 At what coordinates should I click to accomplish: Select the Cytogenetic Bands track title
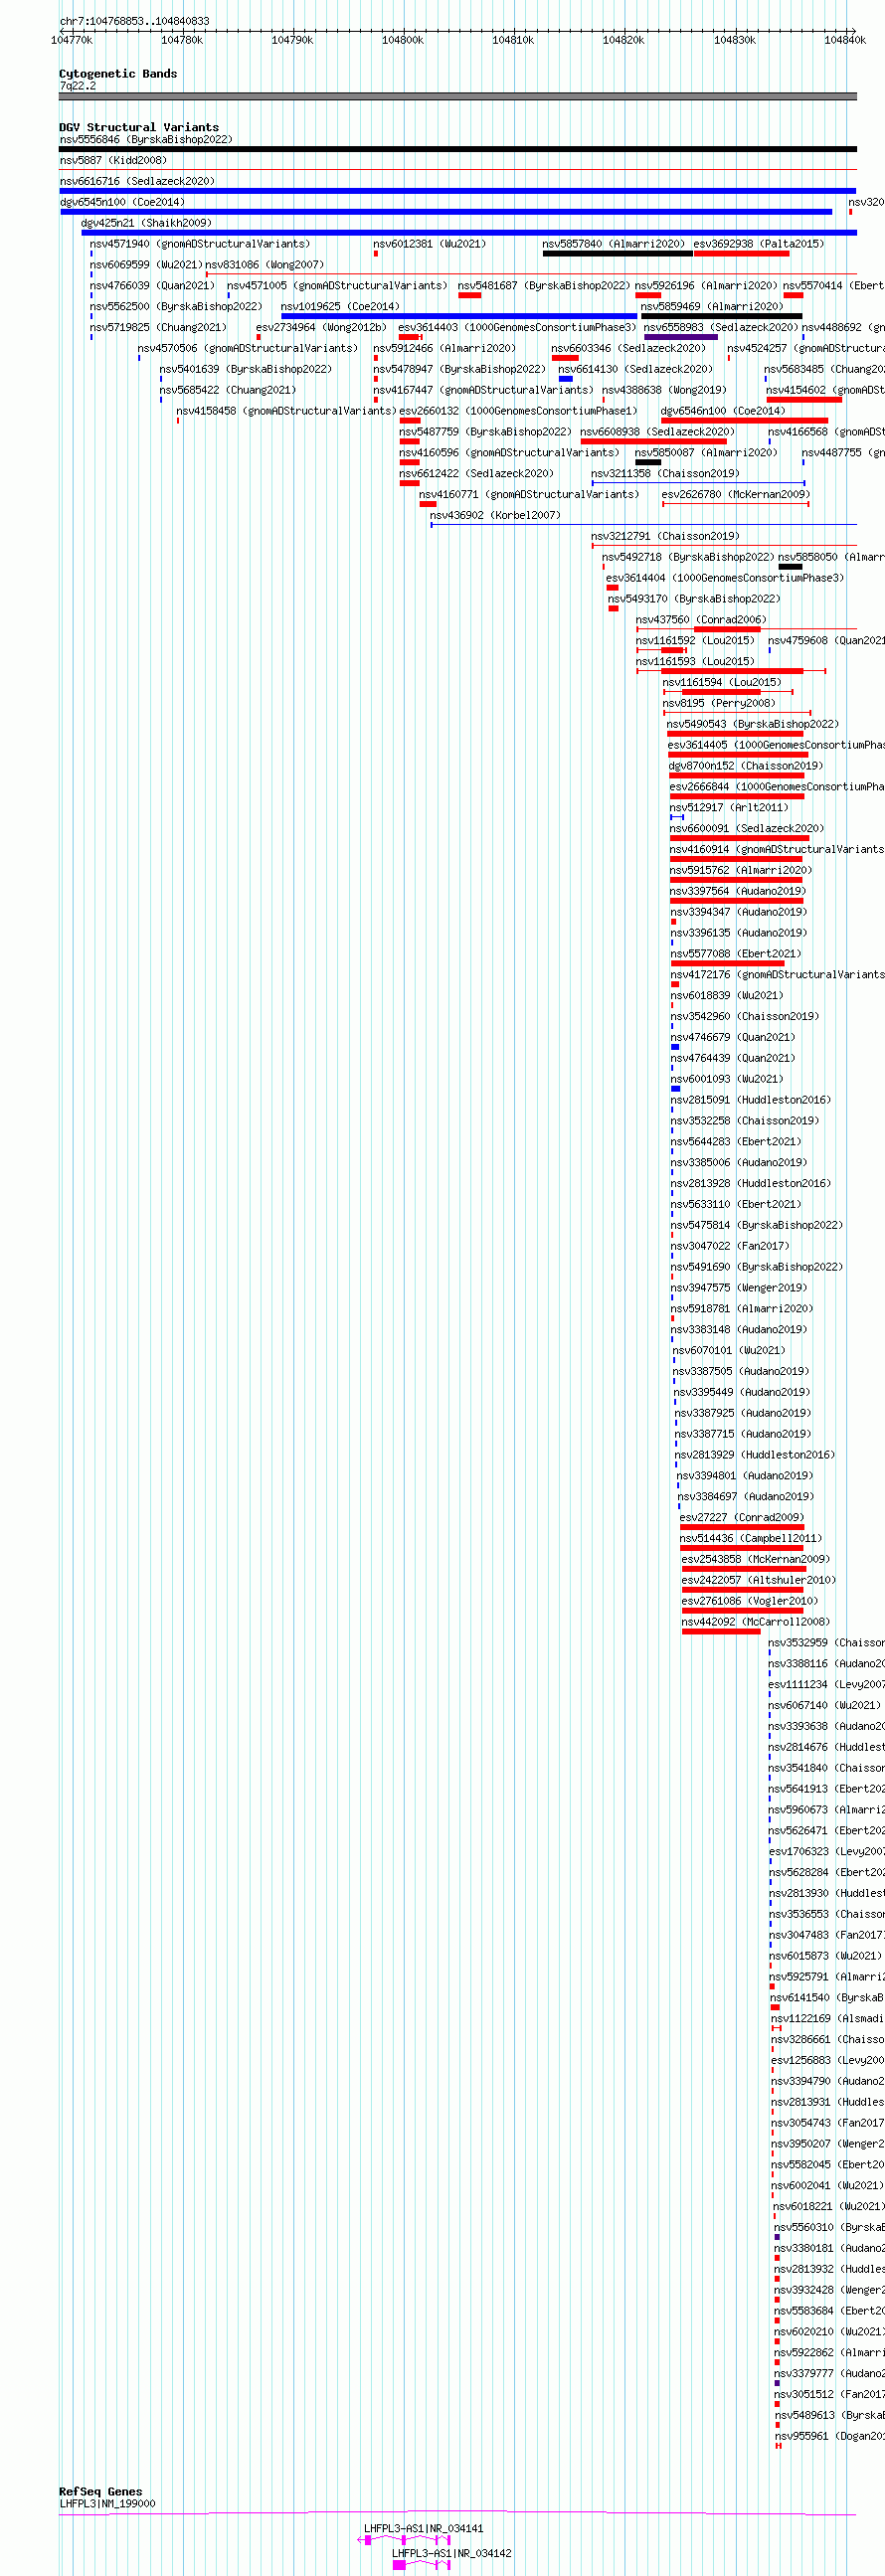click(118, 74)
